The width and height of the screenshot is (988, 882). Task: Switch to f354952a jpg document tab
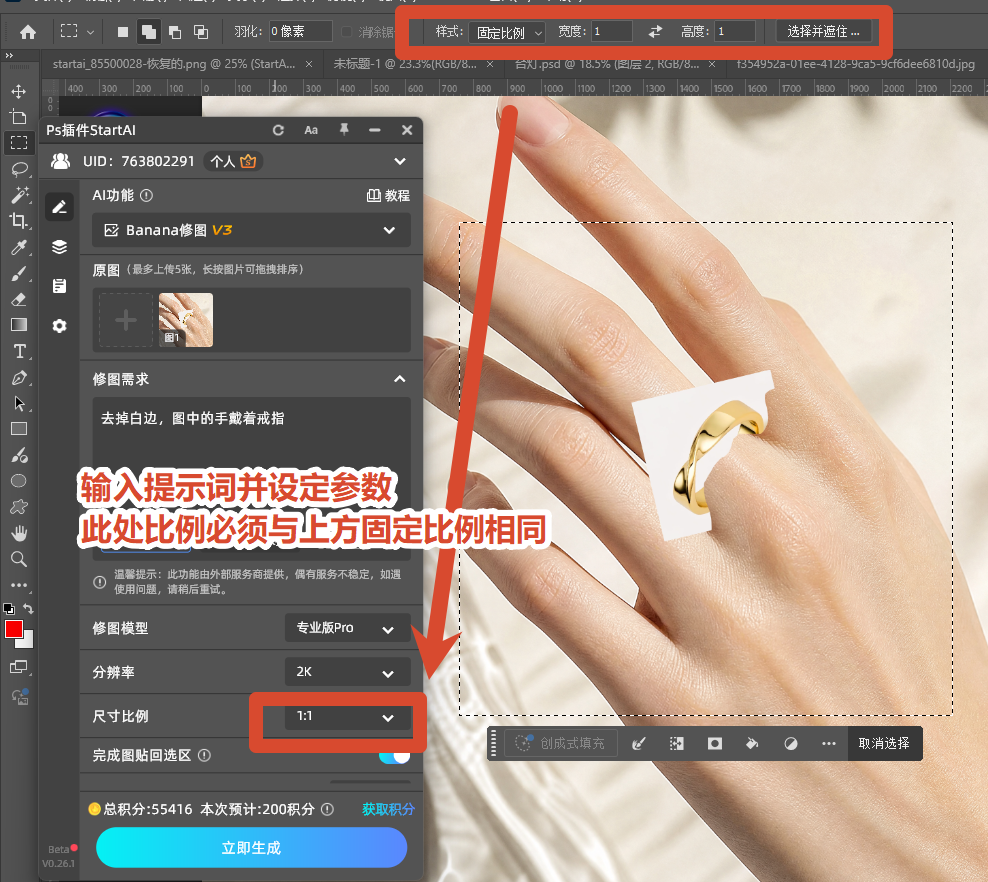pyautogui.click(x=856, y=64)
